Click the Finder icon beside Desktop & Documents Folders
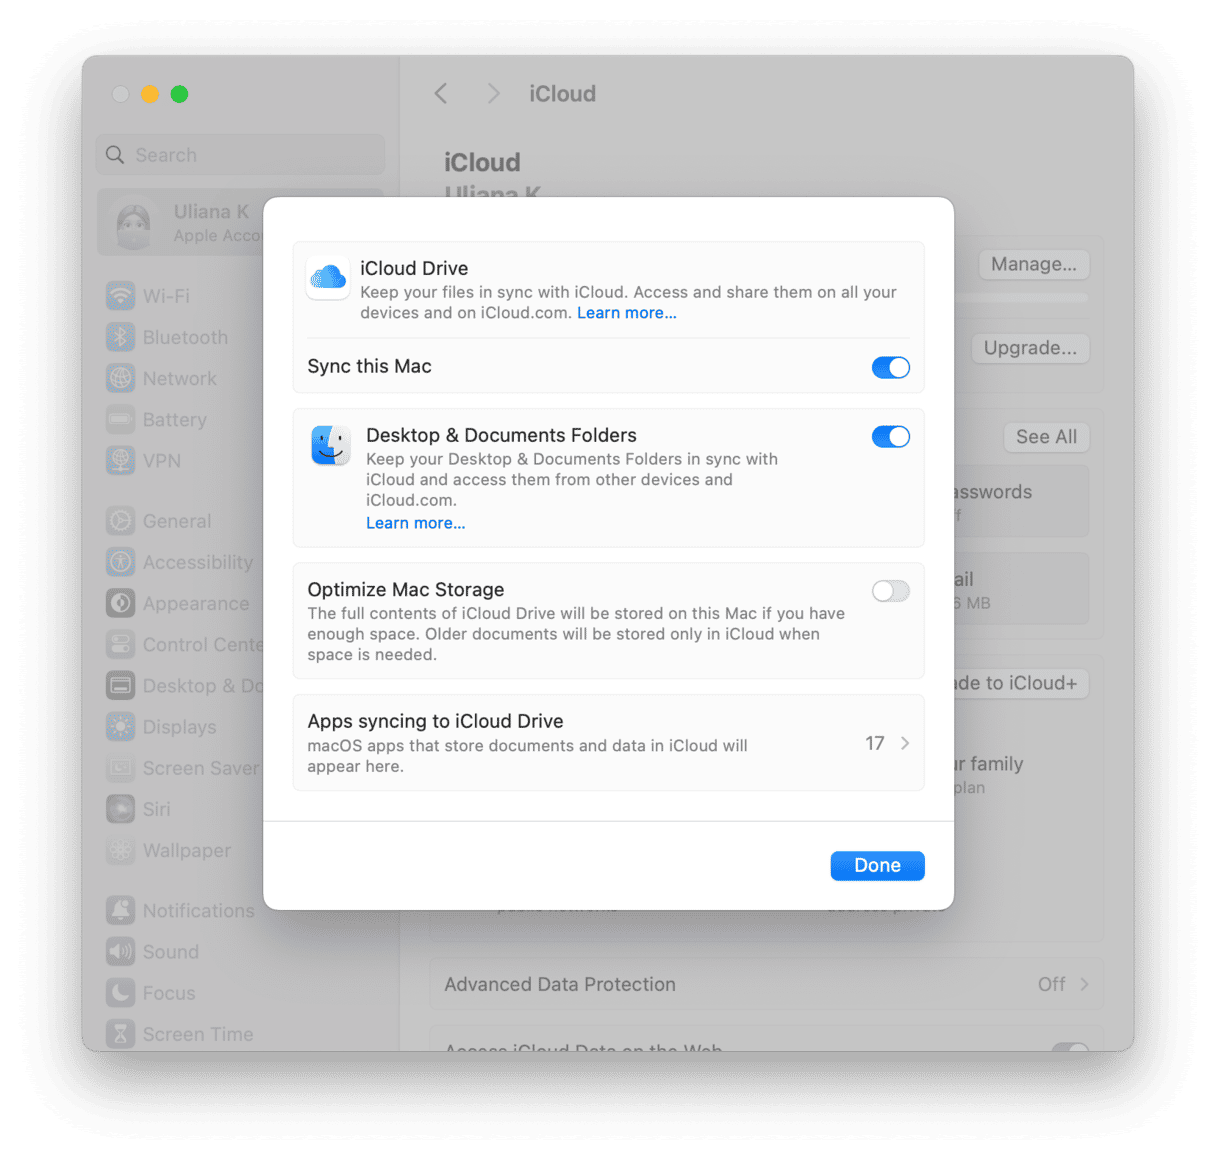1216x1160 pixels. tap(331, 445)
